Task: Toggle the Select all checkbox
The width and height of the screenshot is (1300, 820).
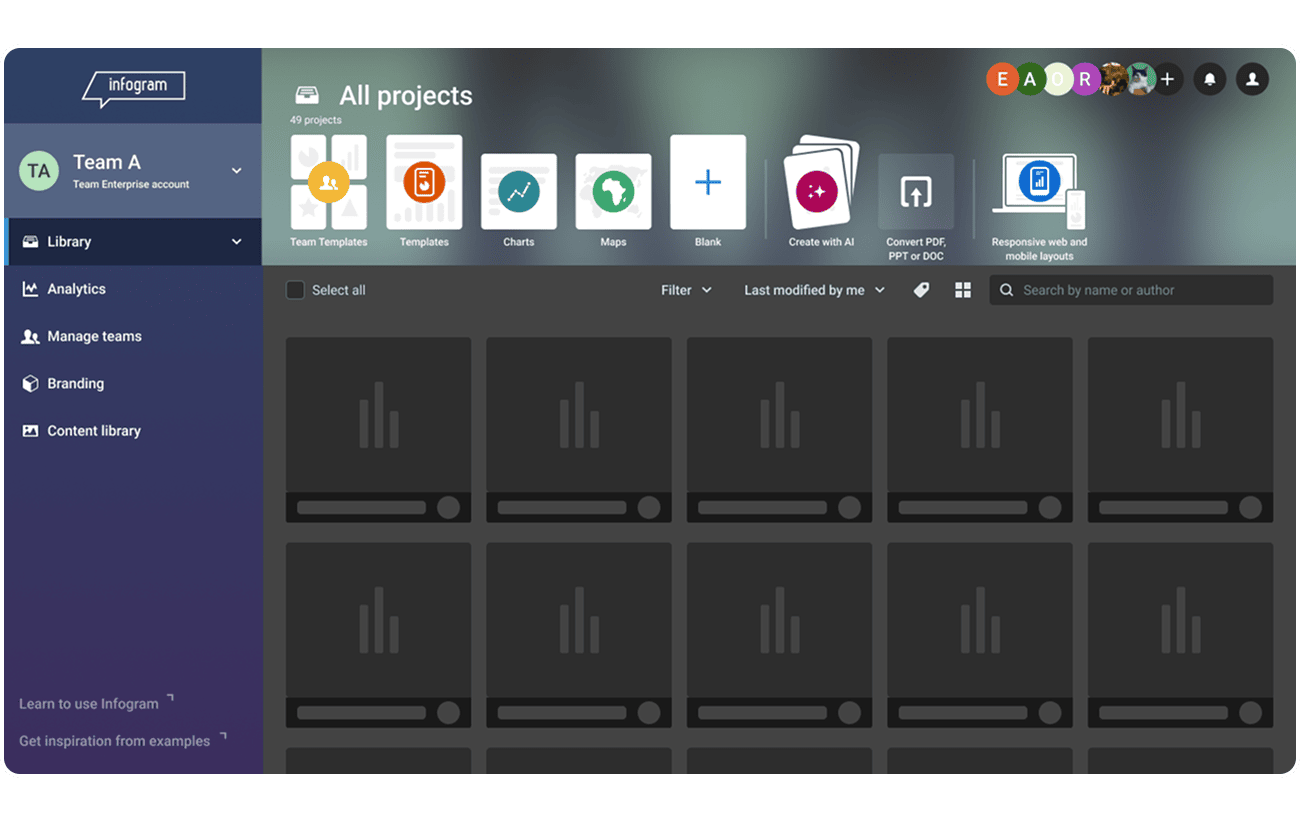Action: click(295, 290)
